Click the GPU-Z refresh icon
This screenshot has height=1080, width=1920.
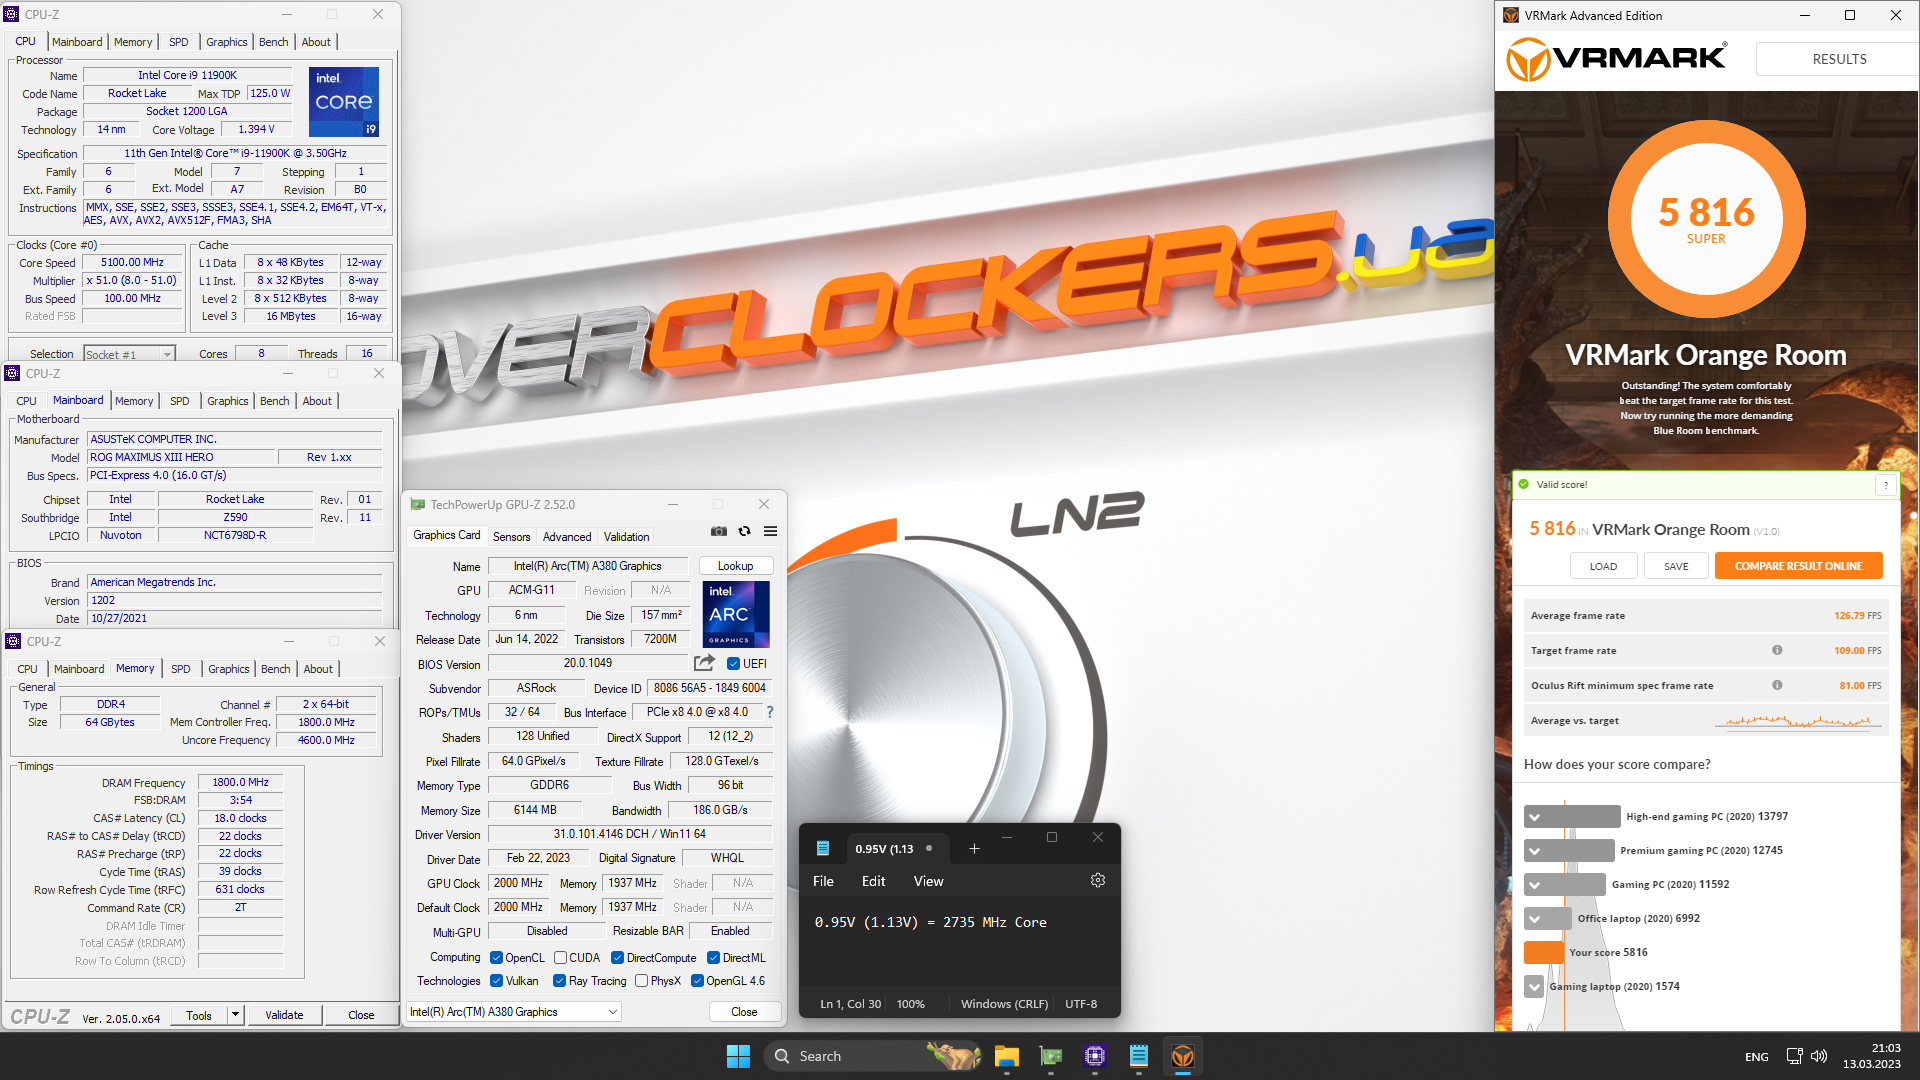(x=745, y=531)
